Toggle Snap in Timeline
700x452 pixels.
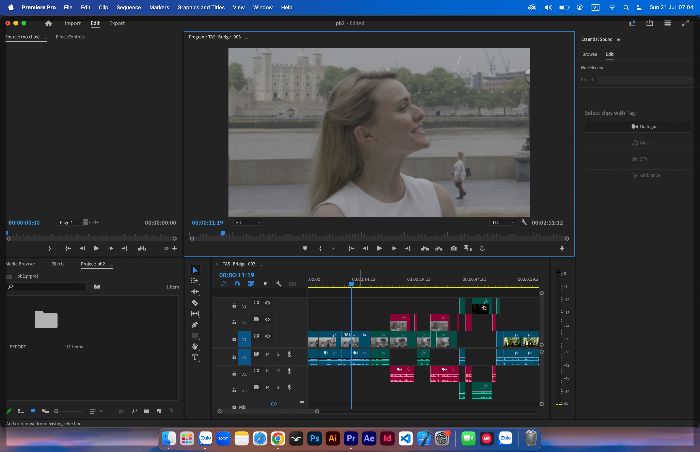tap(238, 284)
